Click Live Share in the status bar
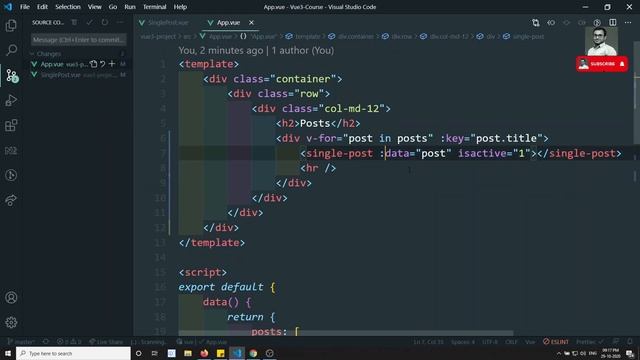The width and height of the screenshot is (640, 360). (x=106, y=342)
